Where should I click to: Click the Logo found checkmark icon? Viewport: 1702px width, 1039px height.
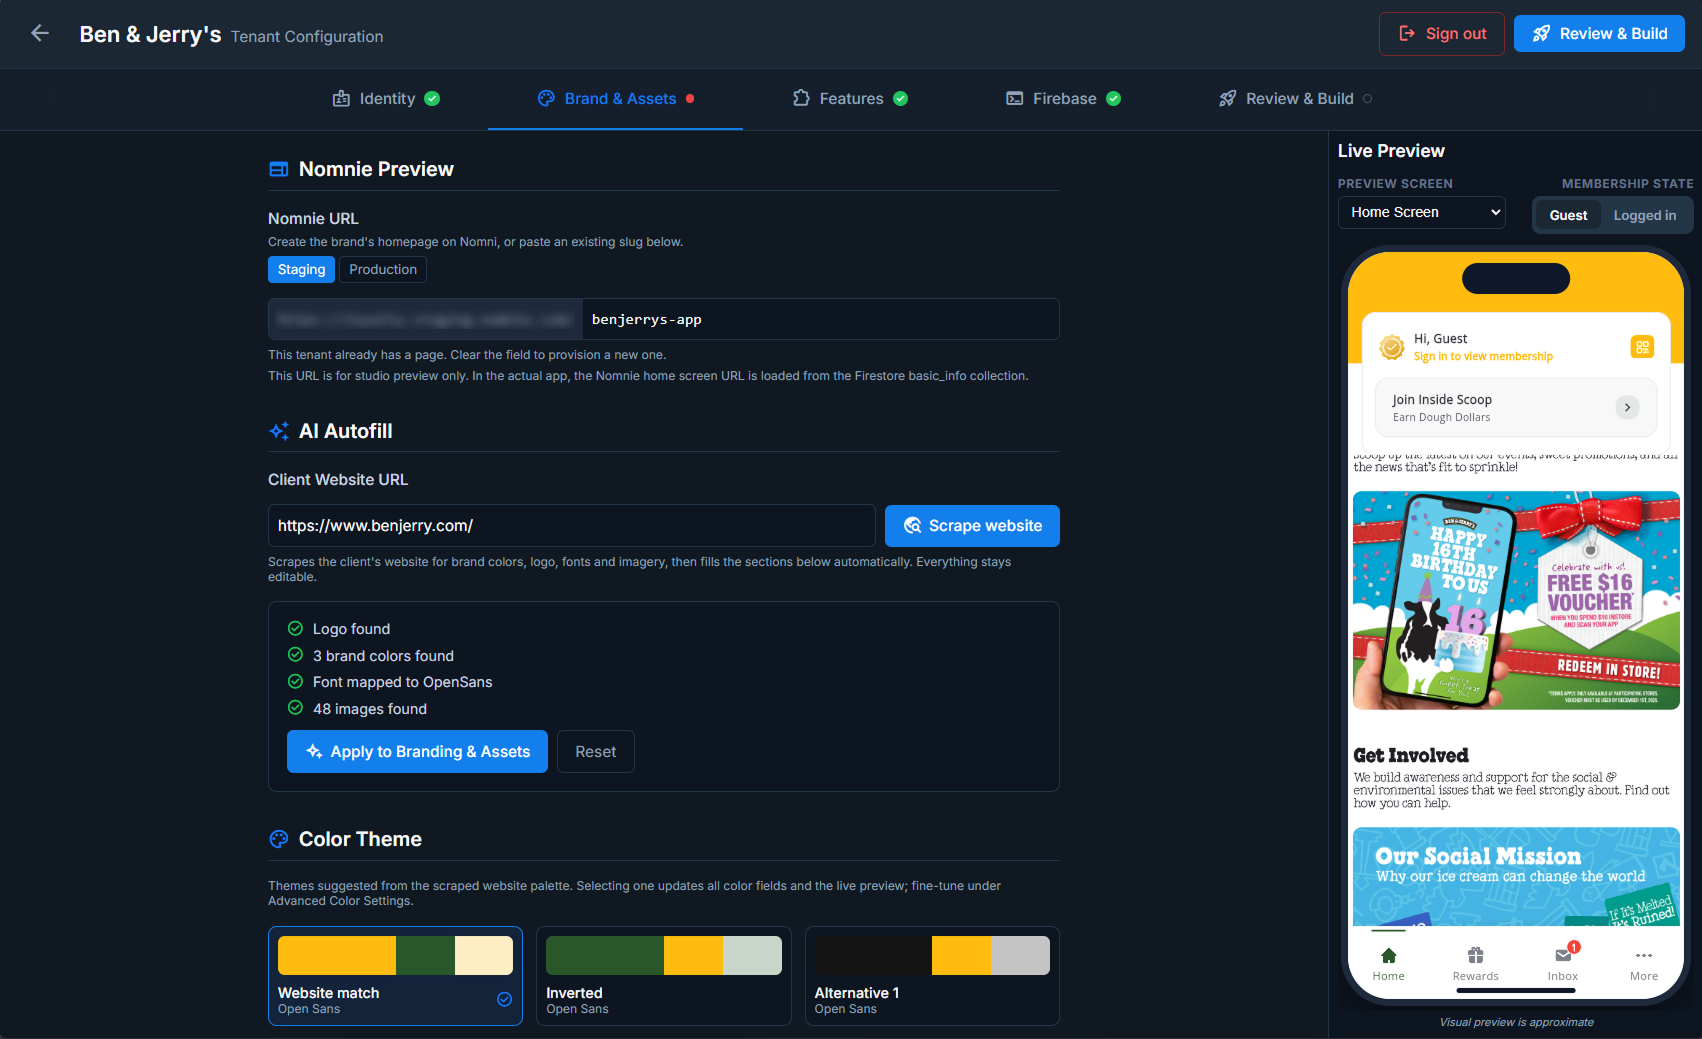click(x=295, y=628)
